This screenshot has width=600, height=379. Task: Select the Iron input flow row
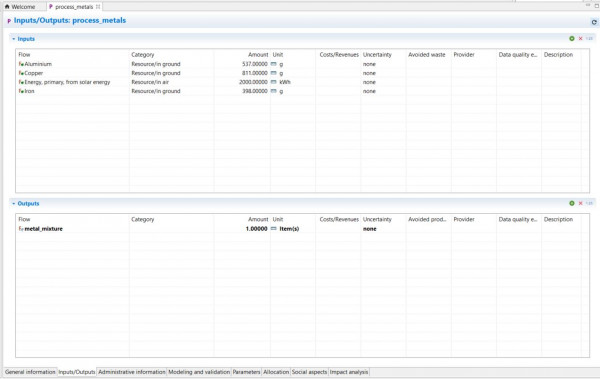point(302,91)
